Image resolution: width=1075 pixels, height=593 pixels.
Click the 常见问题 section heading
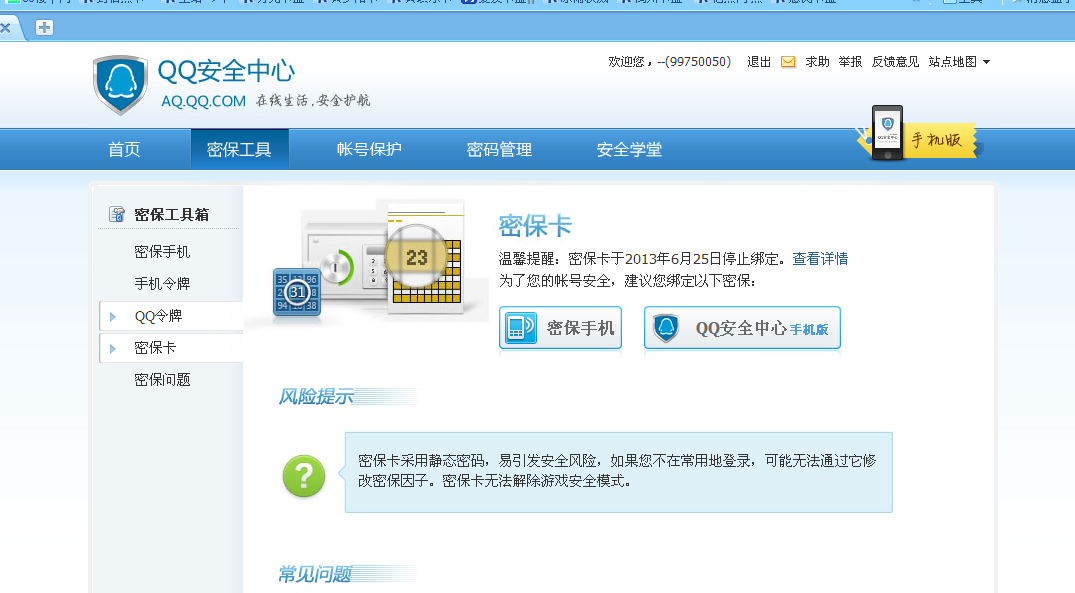(315, 574)
